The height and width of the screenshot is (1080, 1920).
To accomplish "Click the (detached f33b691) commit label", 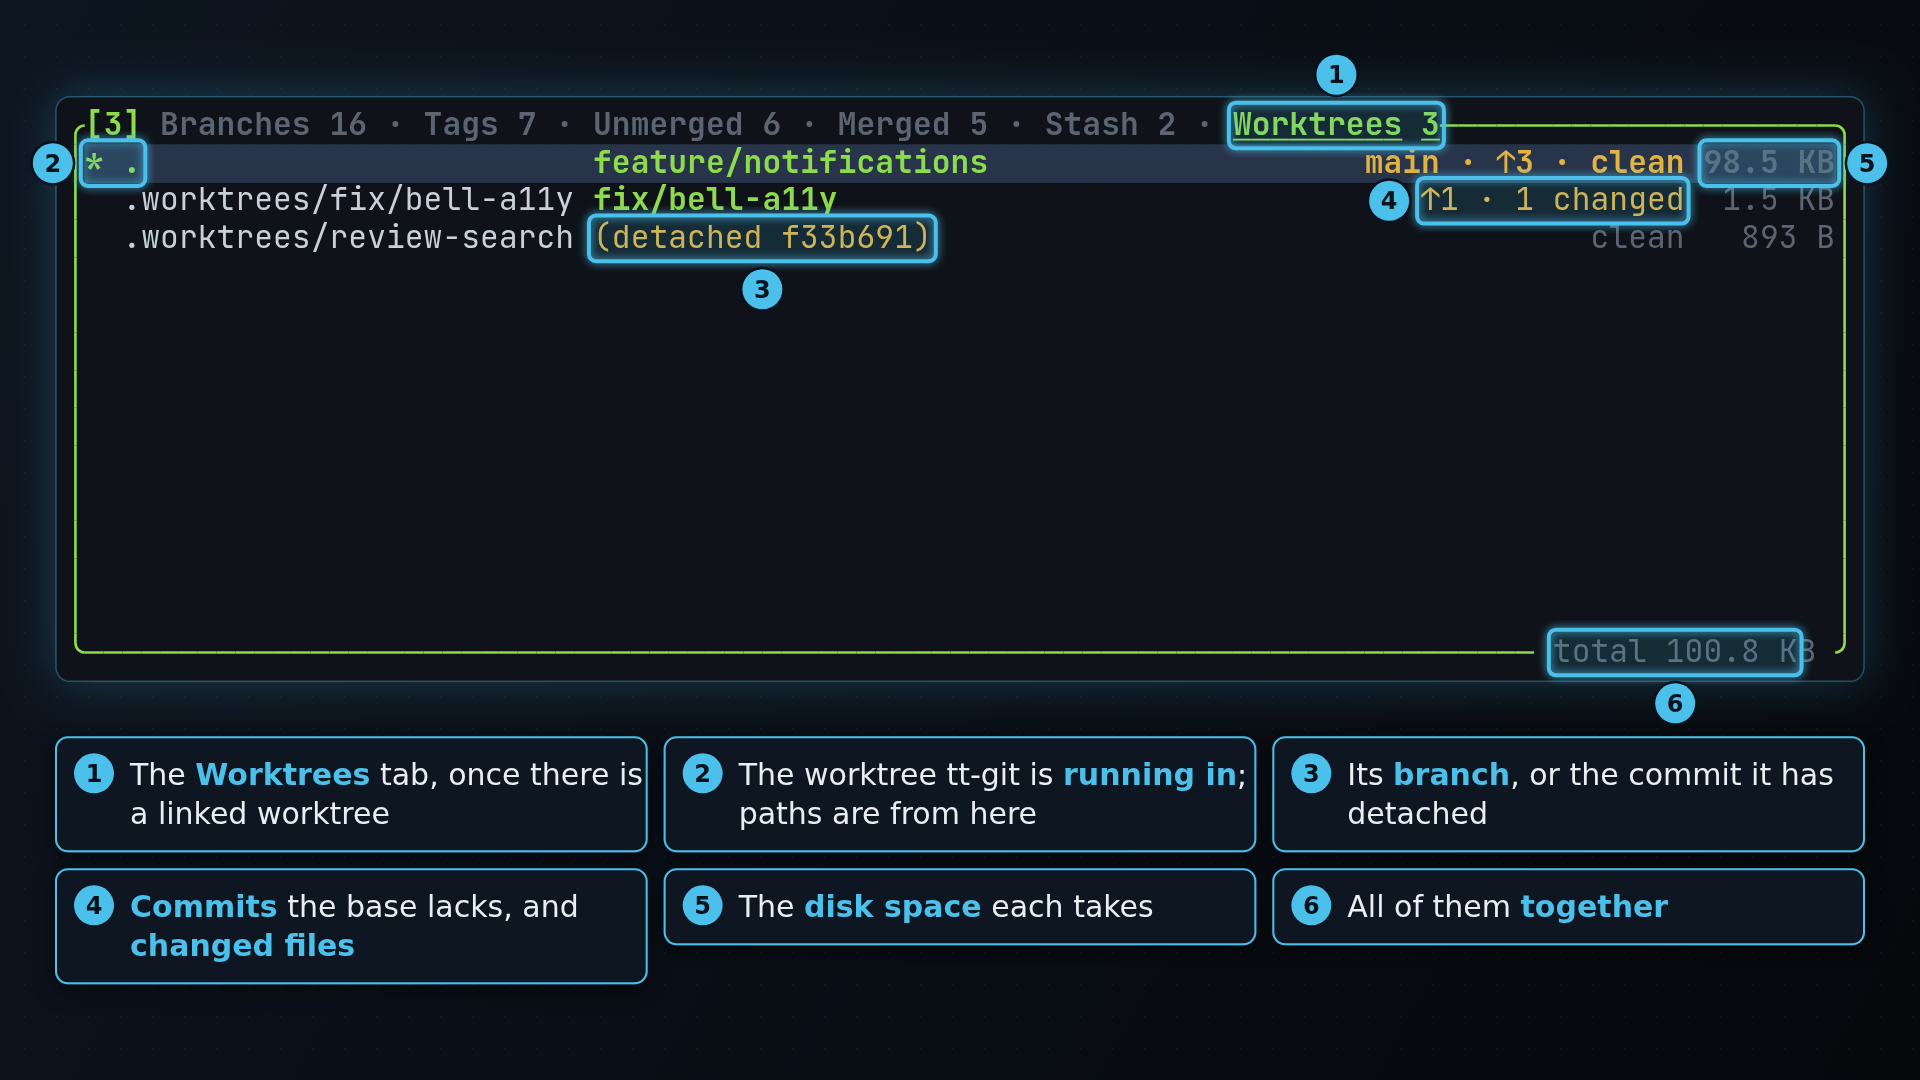I will coord(762,238).
